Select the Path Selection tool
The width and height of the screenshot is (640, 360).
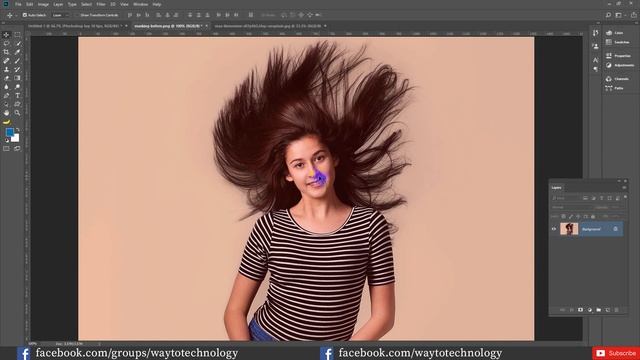click(x=6, y=104)
